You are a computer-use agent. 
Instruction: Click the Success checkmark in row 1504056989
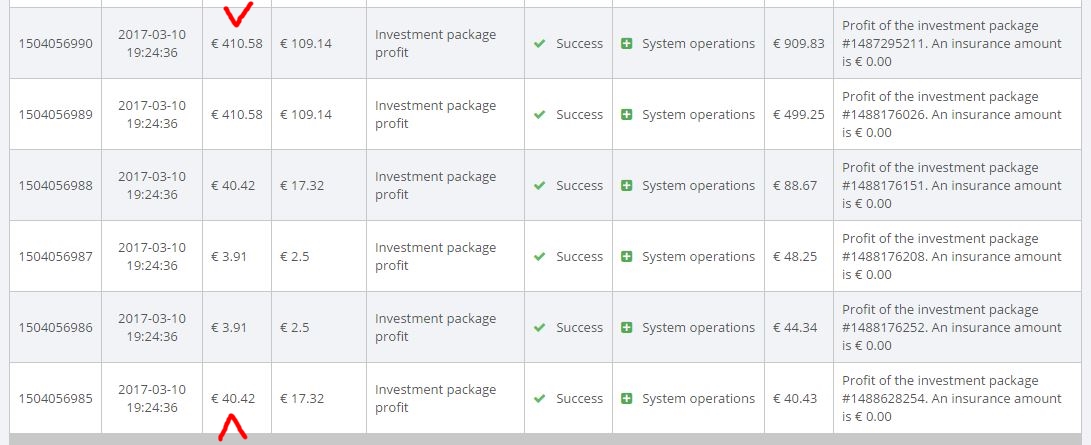click(540, 115)
